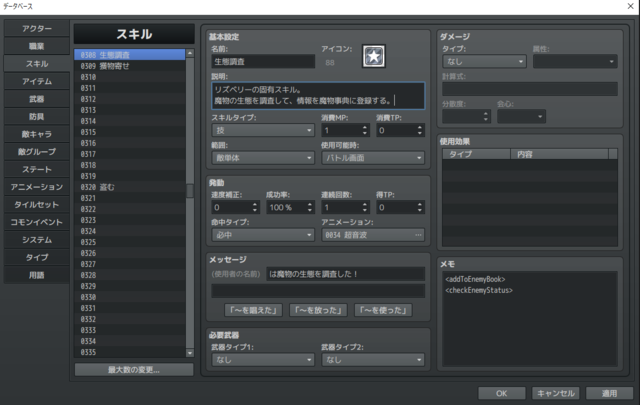
Task: Click 最大数の変更... button
Action: coord(134,370)
